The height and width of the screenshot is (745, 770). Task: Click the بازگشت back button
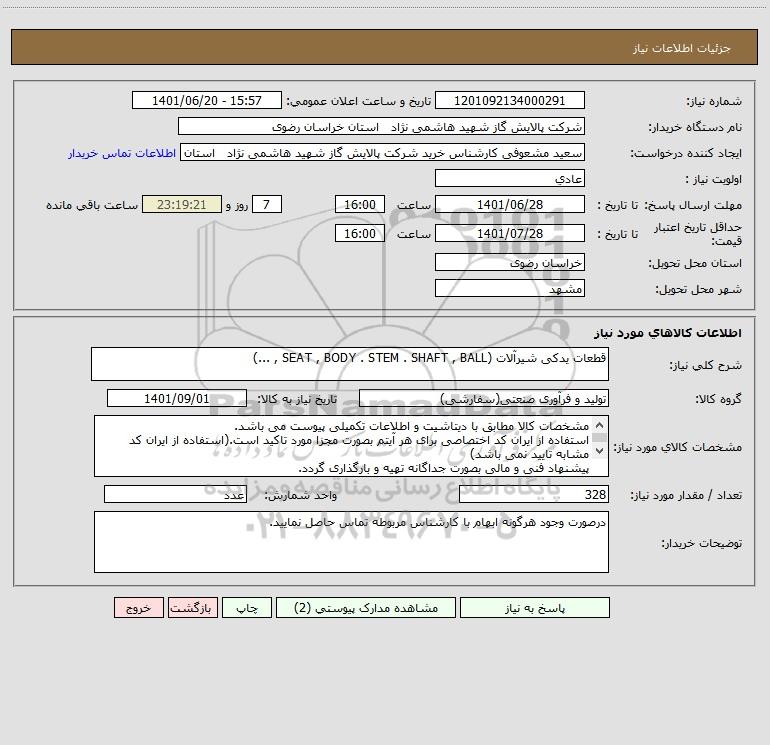coord(189,607)
